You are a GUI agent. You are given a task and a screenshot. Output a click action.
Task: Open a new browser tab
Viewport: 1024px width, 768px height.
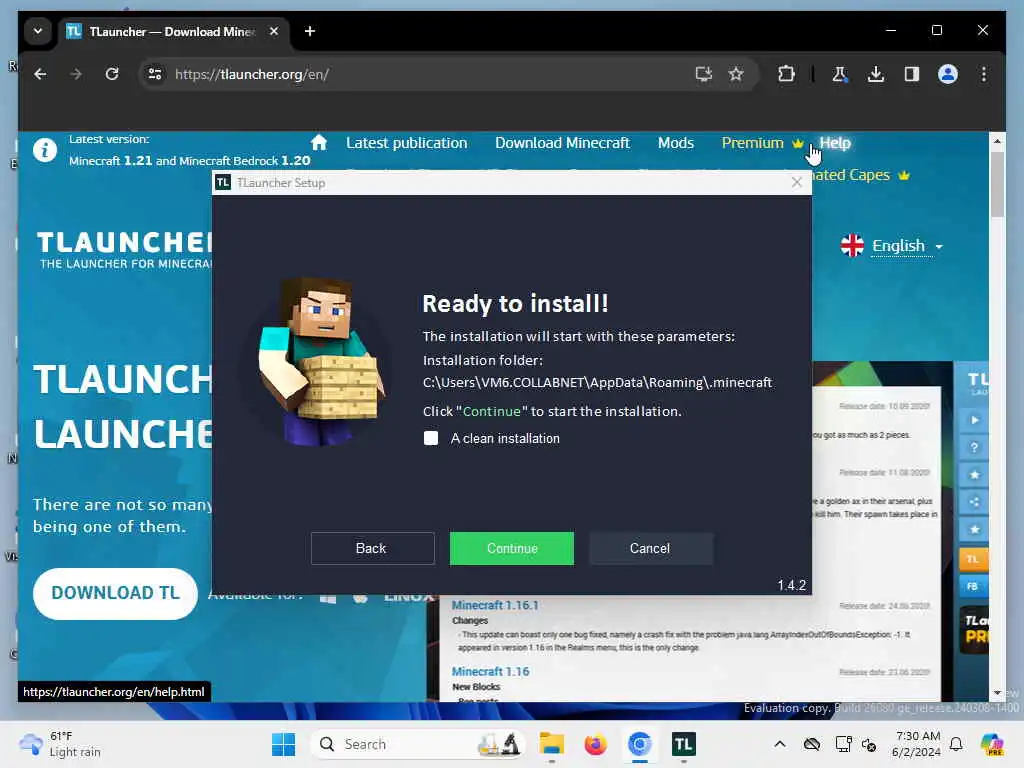(x=310, y=31)
